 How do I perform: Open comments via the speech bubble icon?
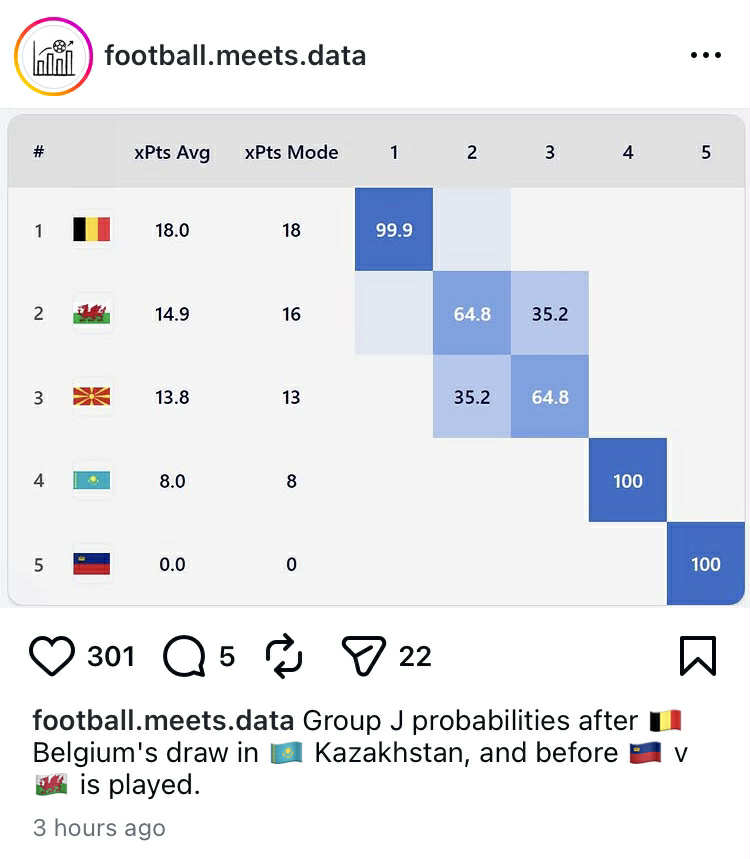(184, 656)
